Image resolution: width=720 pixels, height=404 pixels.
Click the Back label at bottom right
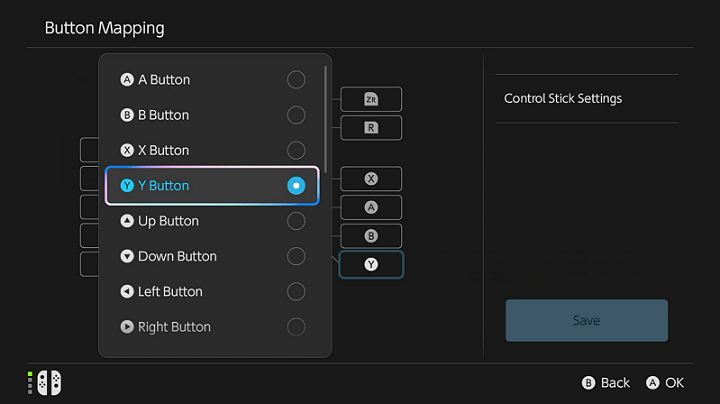(x=615, y=383)
